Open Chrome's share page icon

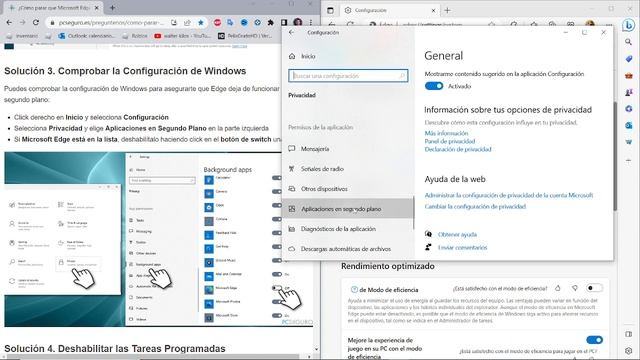tap(187, 22)
